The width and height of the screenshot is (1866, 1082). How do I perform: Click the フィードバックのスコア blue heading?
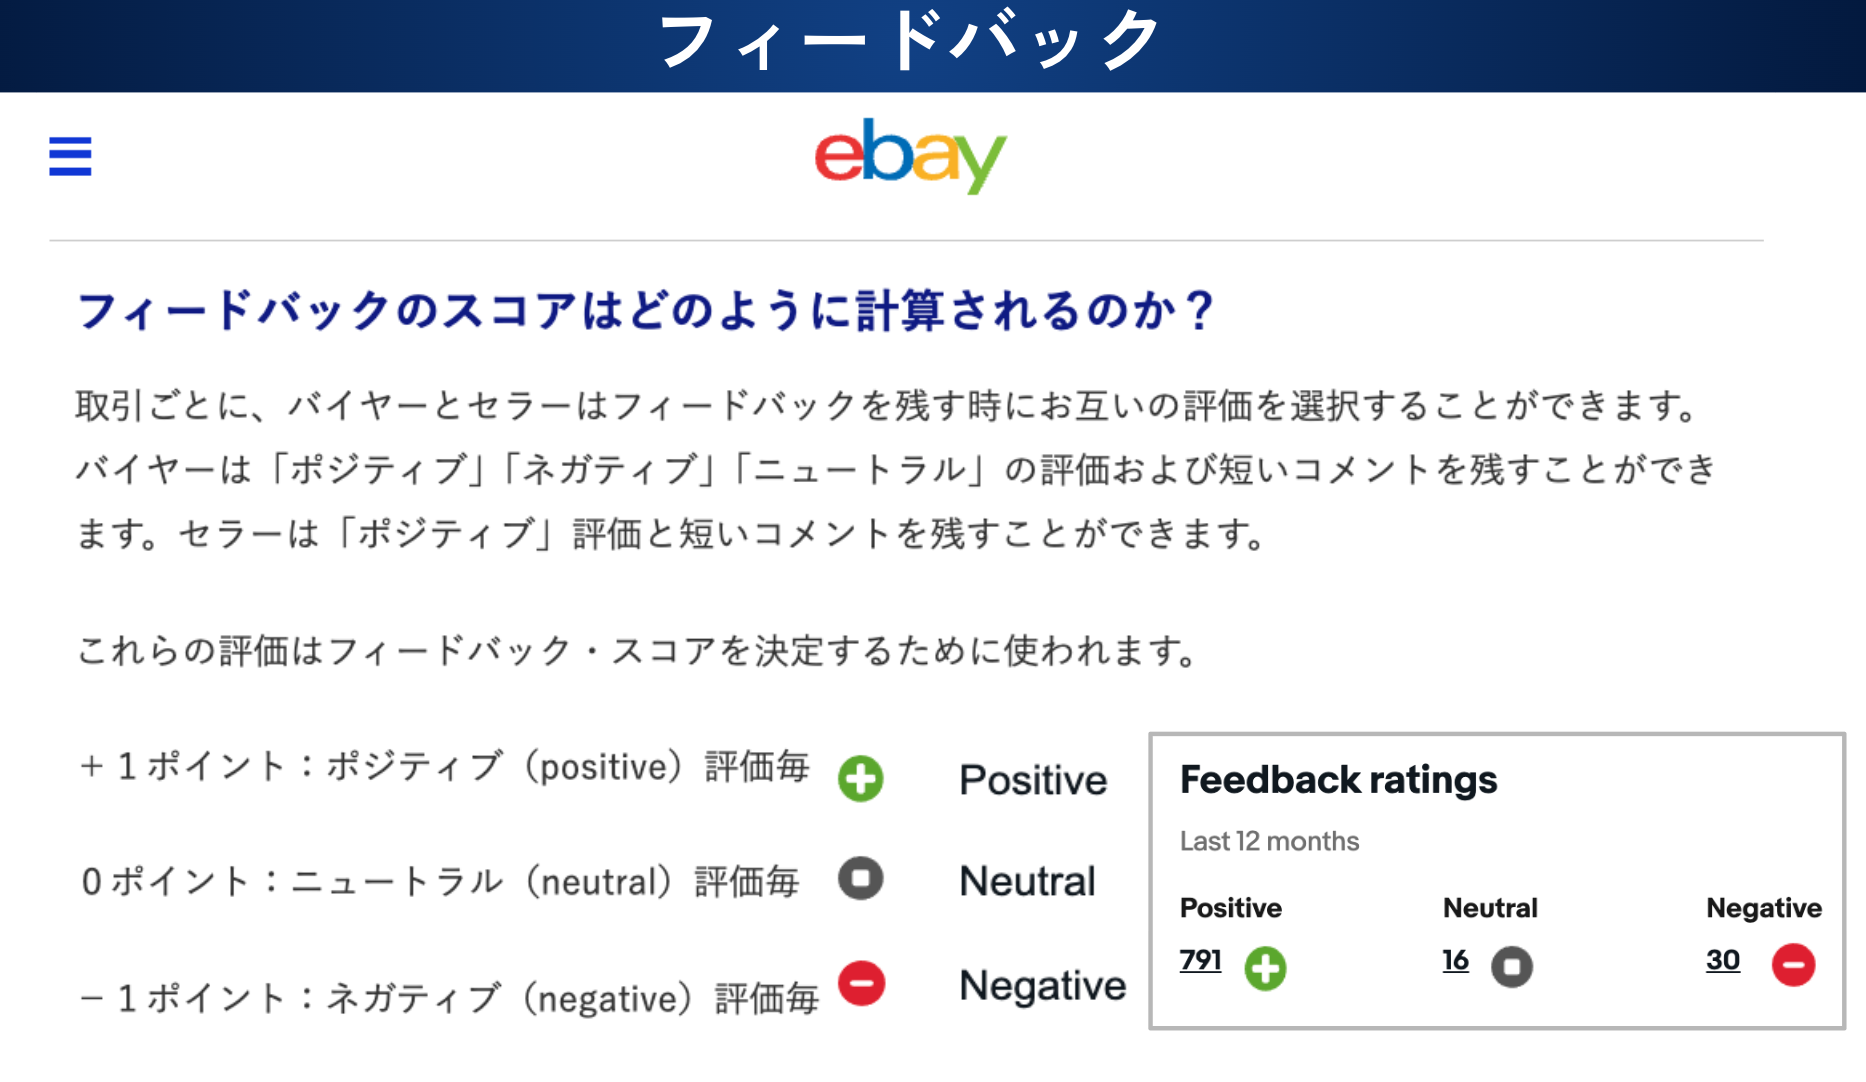[x=645, y=310]
